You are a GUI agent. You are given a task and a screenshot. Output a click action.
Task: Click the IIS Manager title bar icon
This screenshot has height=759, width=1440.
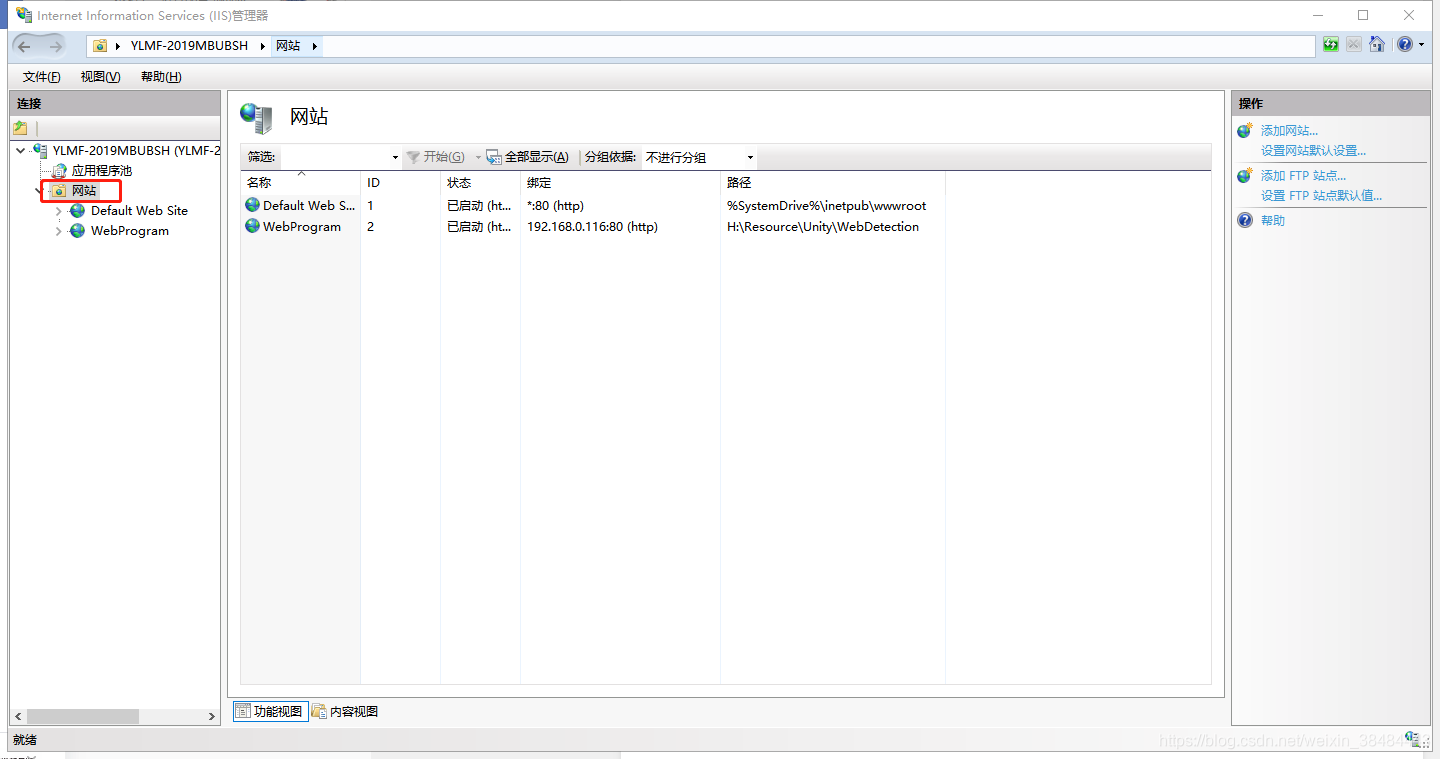24,15
